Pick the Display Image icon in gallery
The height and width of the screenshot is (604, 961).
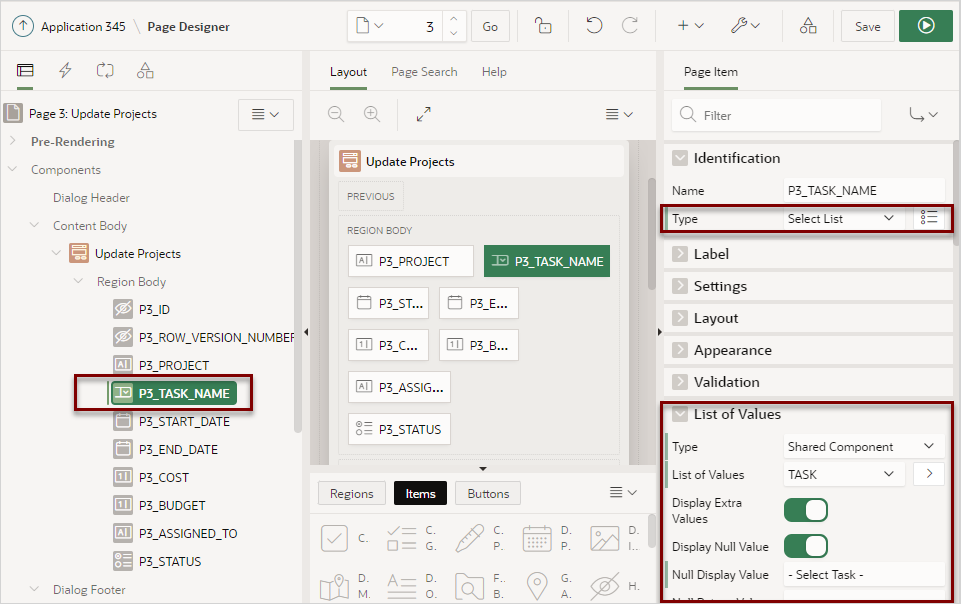click(x=604, y=538)
